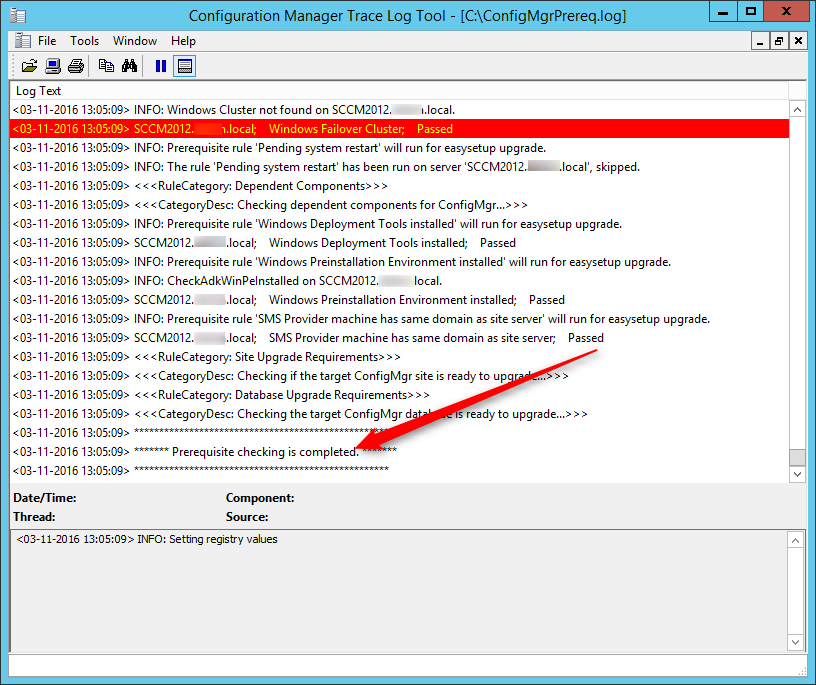
Task: Click the detail pane scroll up arrow
Action: coord(795,541)
